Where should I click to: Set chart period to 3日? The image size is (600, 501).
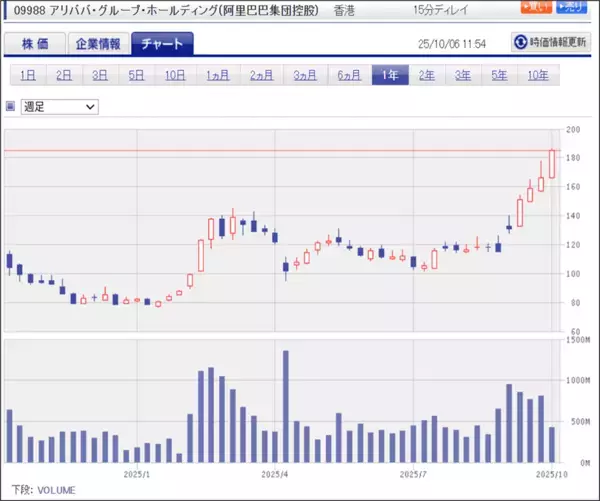[100, 75]
